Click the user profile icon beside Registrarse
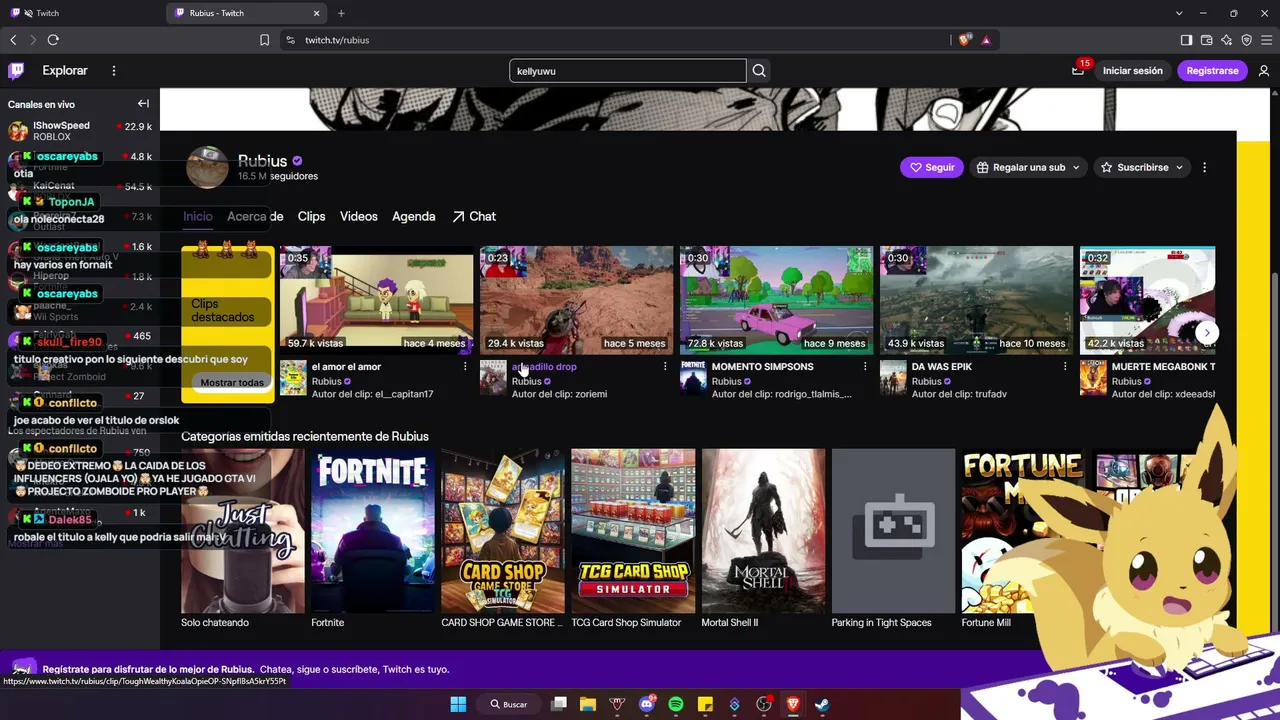This screenshot has height=720, width=1280. [1264, 71]
